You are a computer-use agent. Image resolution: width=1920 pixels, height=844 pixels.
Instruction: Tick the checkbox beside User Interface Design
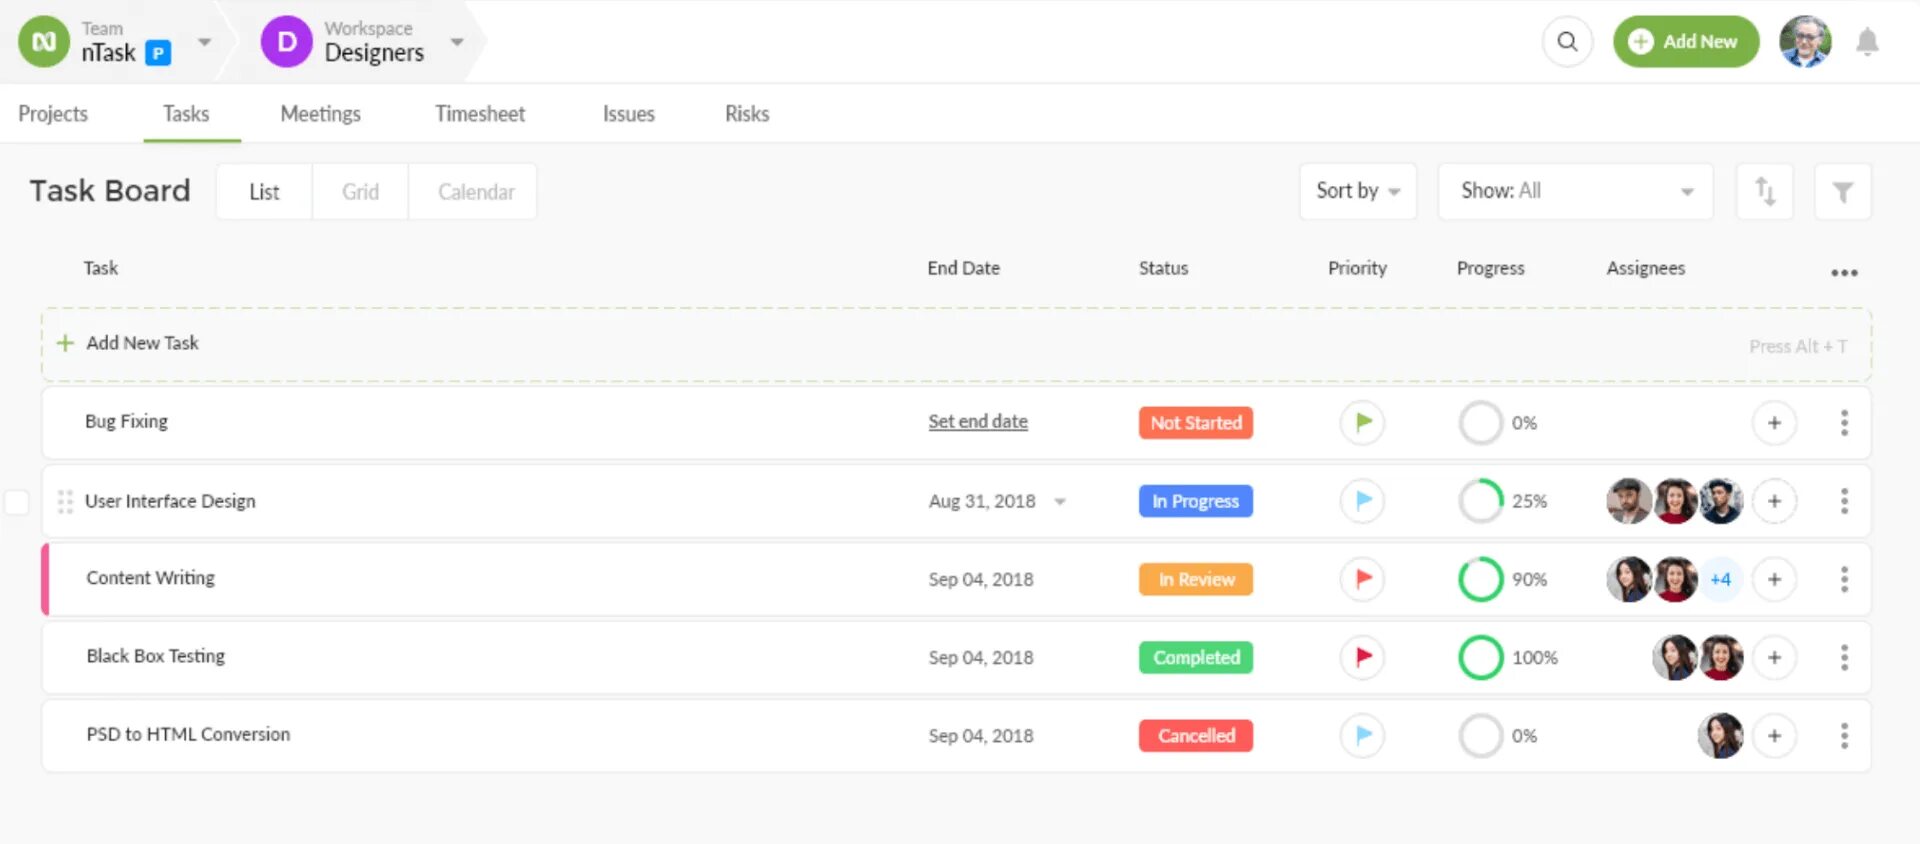(x=17, y=502)
